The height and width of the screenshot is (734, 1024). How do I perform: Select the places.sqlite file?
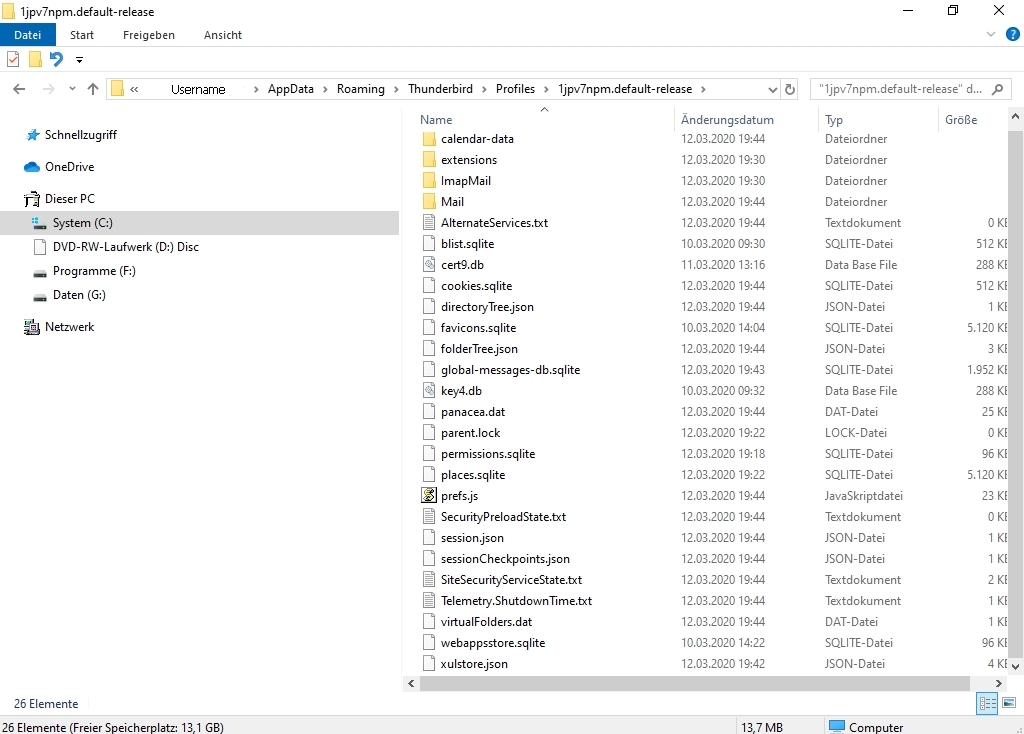click(x=473, y=475)
